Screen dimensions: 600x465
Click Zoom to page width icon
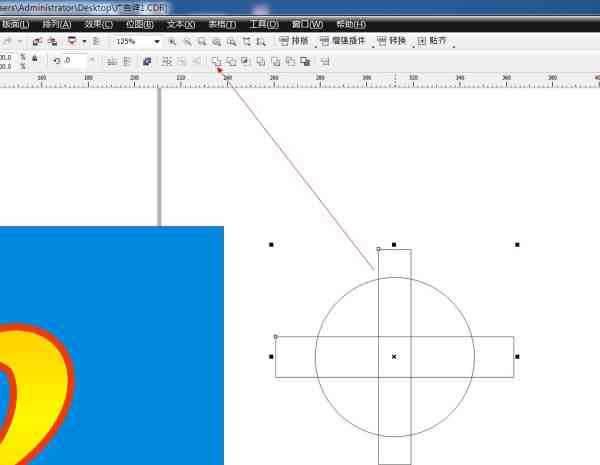(x=246, y=42)
